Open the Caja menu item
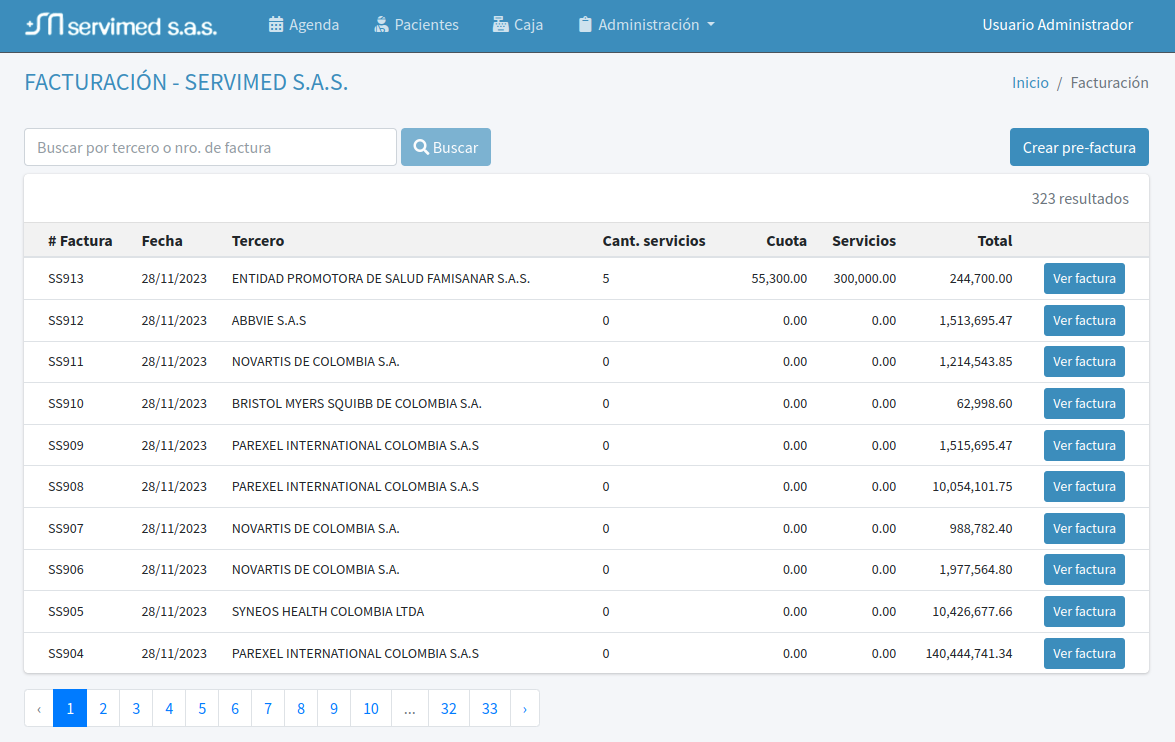1175x742 pixels. click(528, 25)
